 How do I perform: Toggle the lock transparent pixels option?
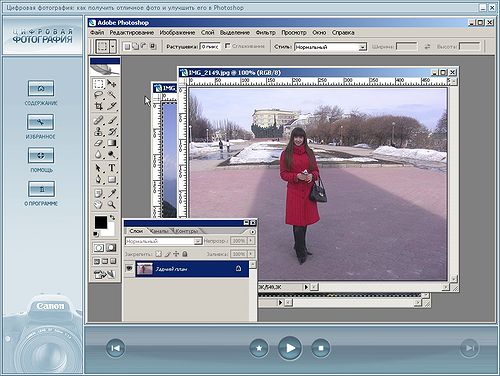159,254
